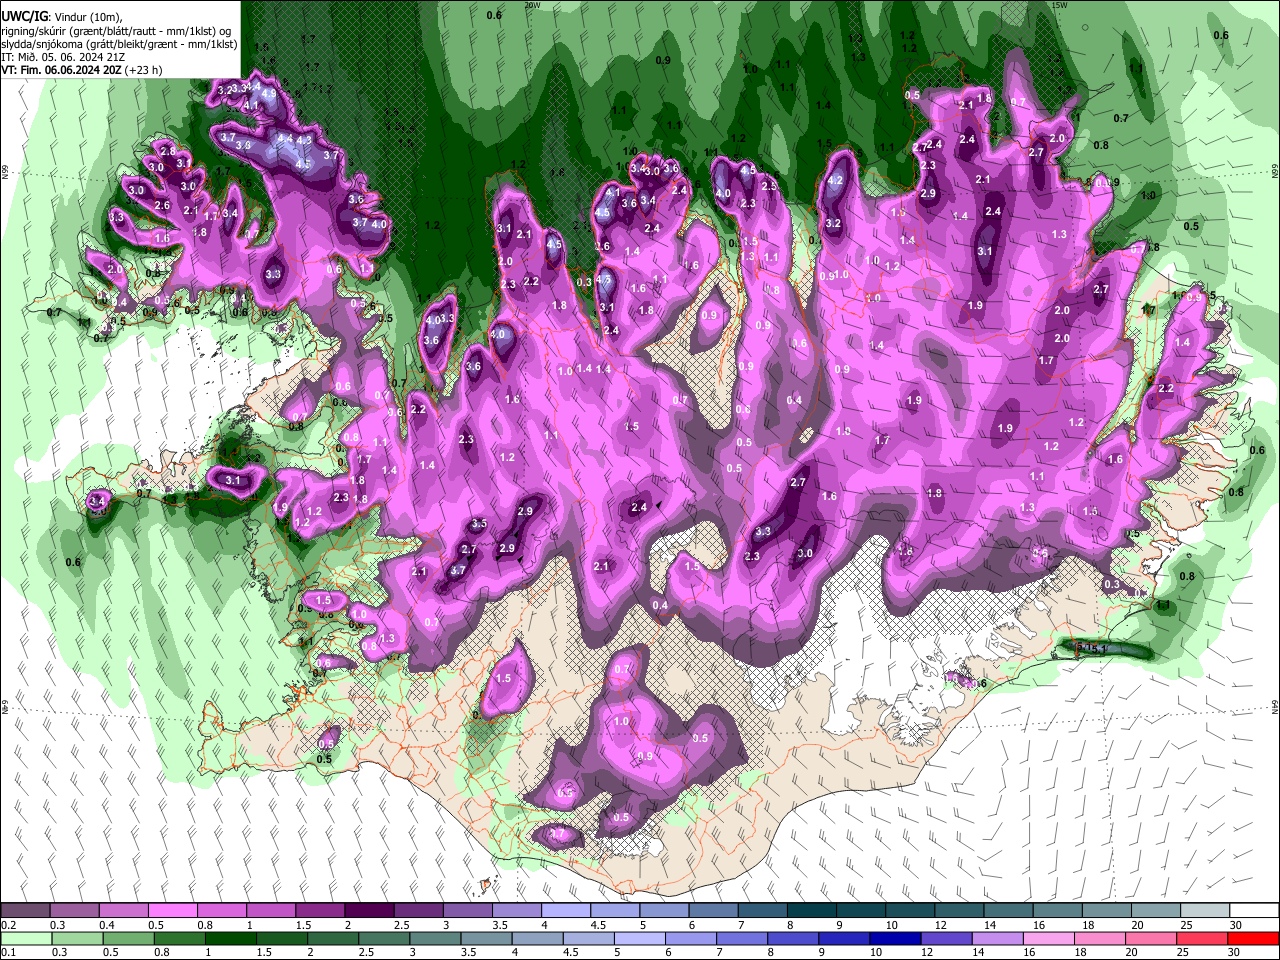Click the 15W longitude label at top
This screenshot has height=960, width=1280.
tap(1060, 5)
